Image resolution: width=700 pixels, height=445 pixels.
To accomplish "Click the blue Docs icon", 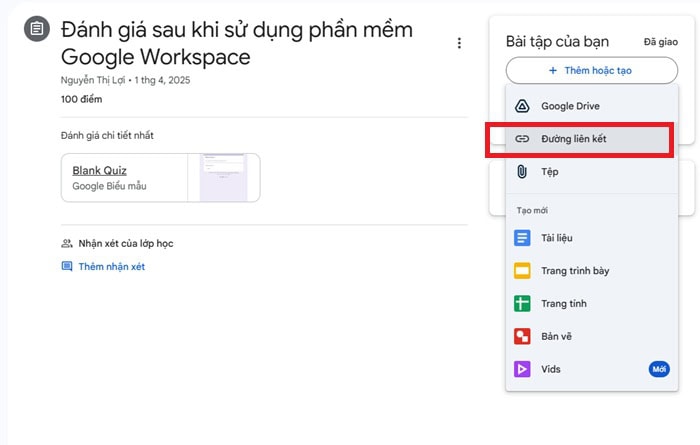I will click(x=522, y=238).
